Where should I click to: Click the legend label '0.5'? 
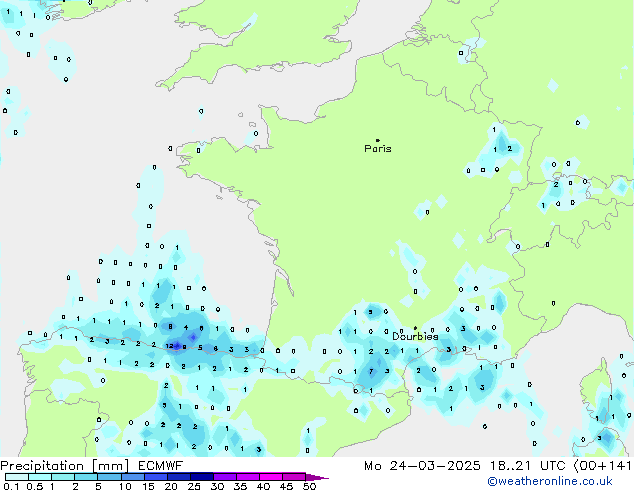coord(35,486)
